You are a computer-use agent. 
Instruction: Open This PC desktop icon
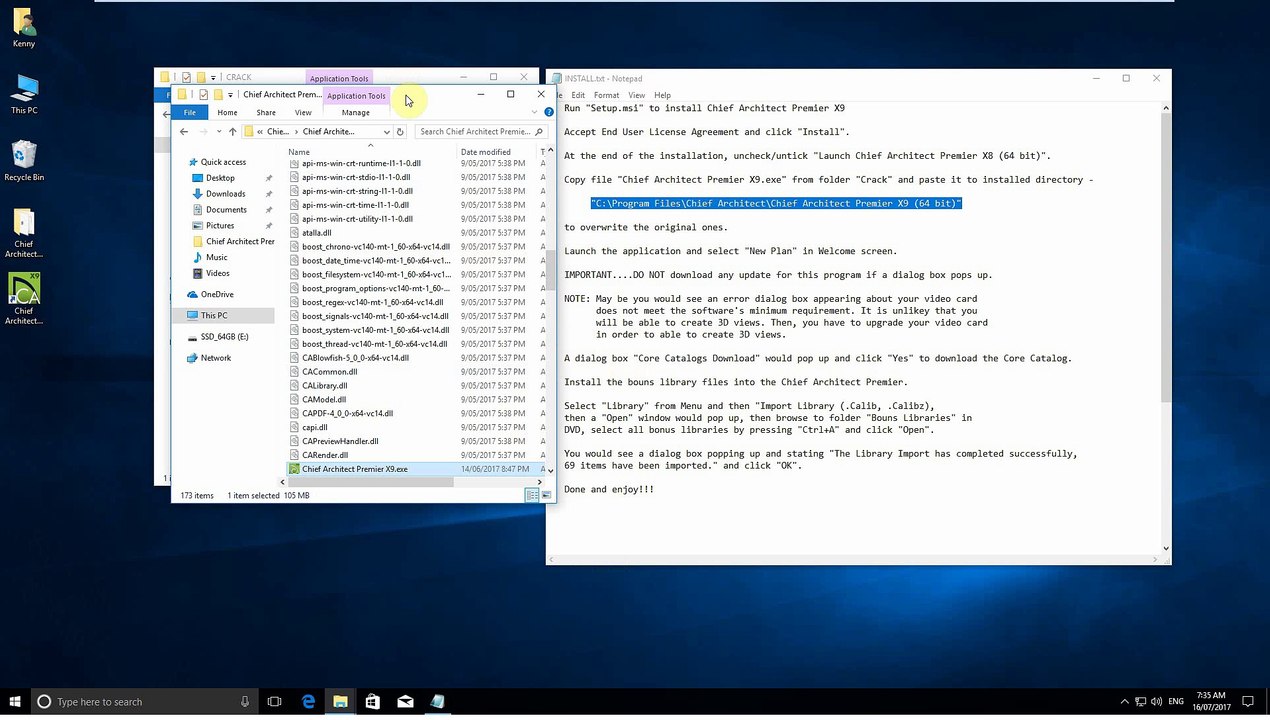pyautogui.click(x=24, y=94)
